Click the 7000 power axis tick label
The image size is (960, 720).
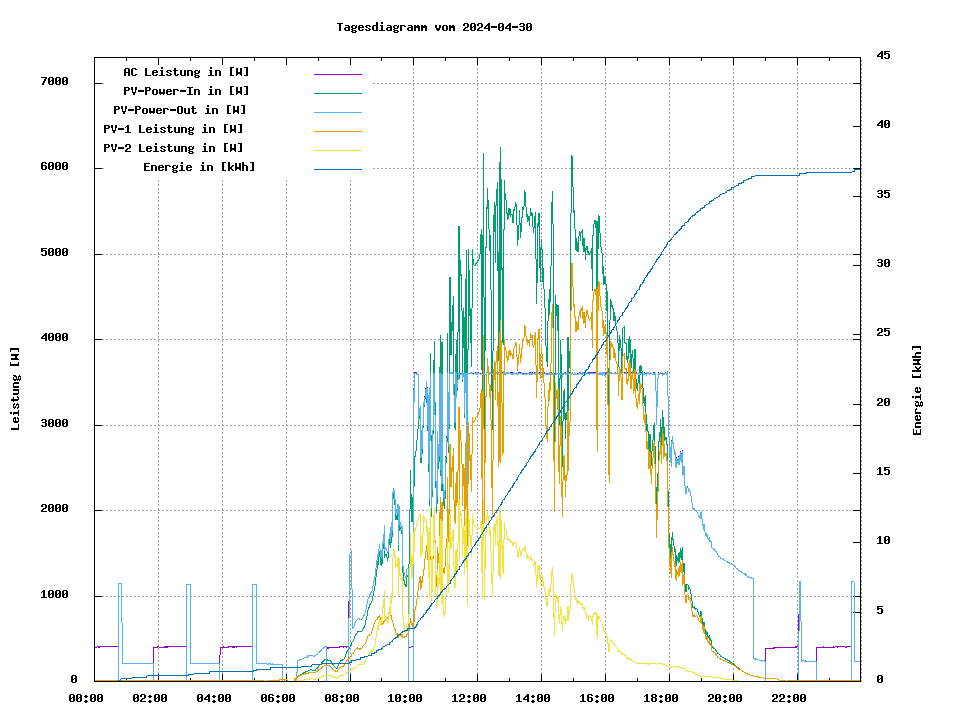click(x=54, y=81)
